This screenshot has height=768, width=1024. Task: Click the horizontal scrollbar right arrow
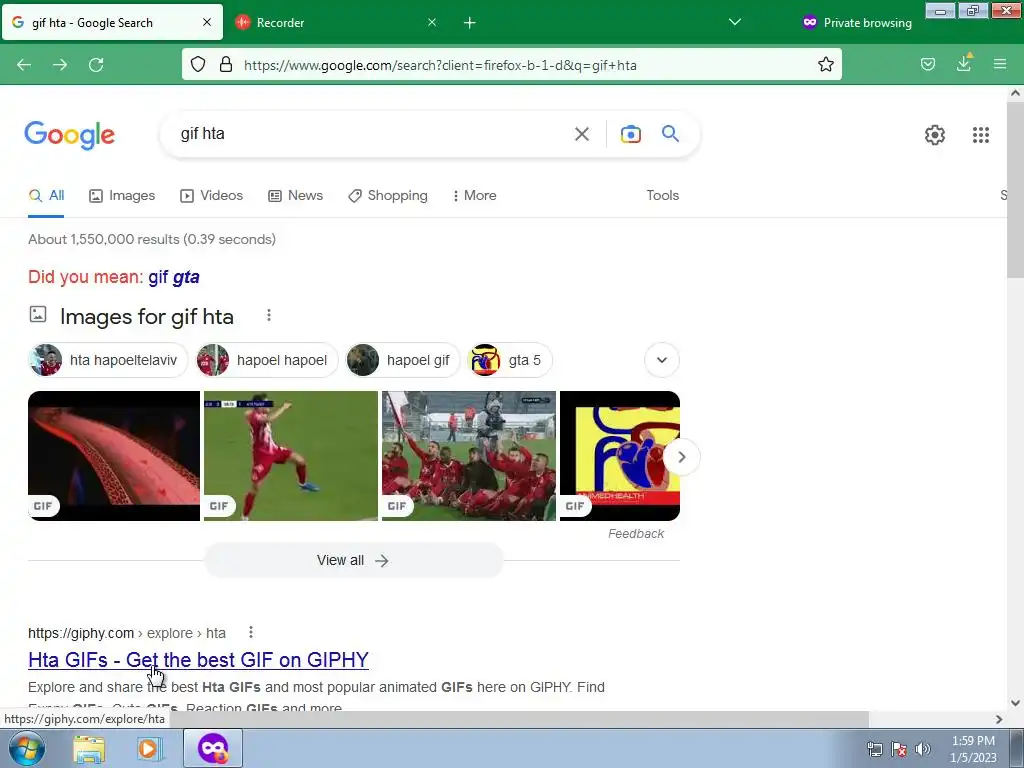[x=999, y=719]
